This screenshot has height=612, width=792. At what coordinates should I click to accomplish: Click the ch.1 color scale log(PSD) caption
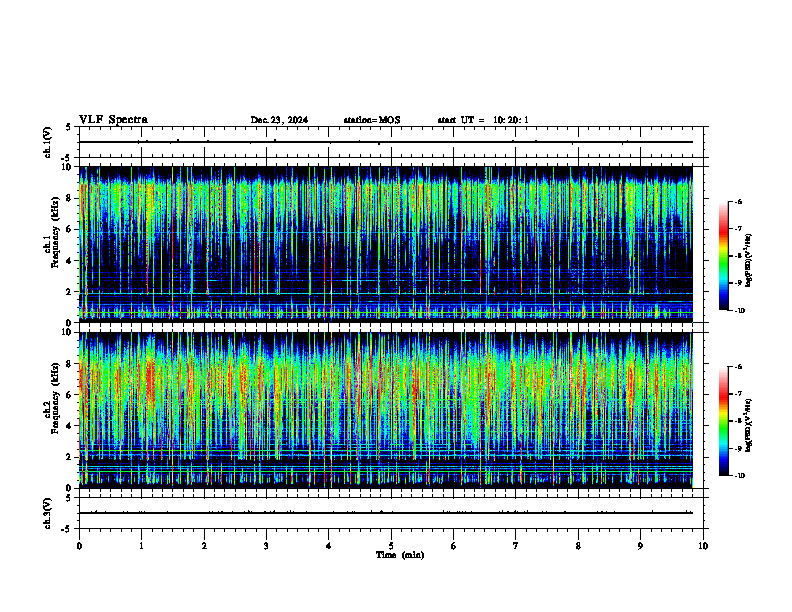click(x=750, y=260)
